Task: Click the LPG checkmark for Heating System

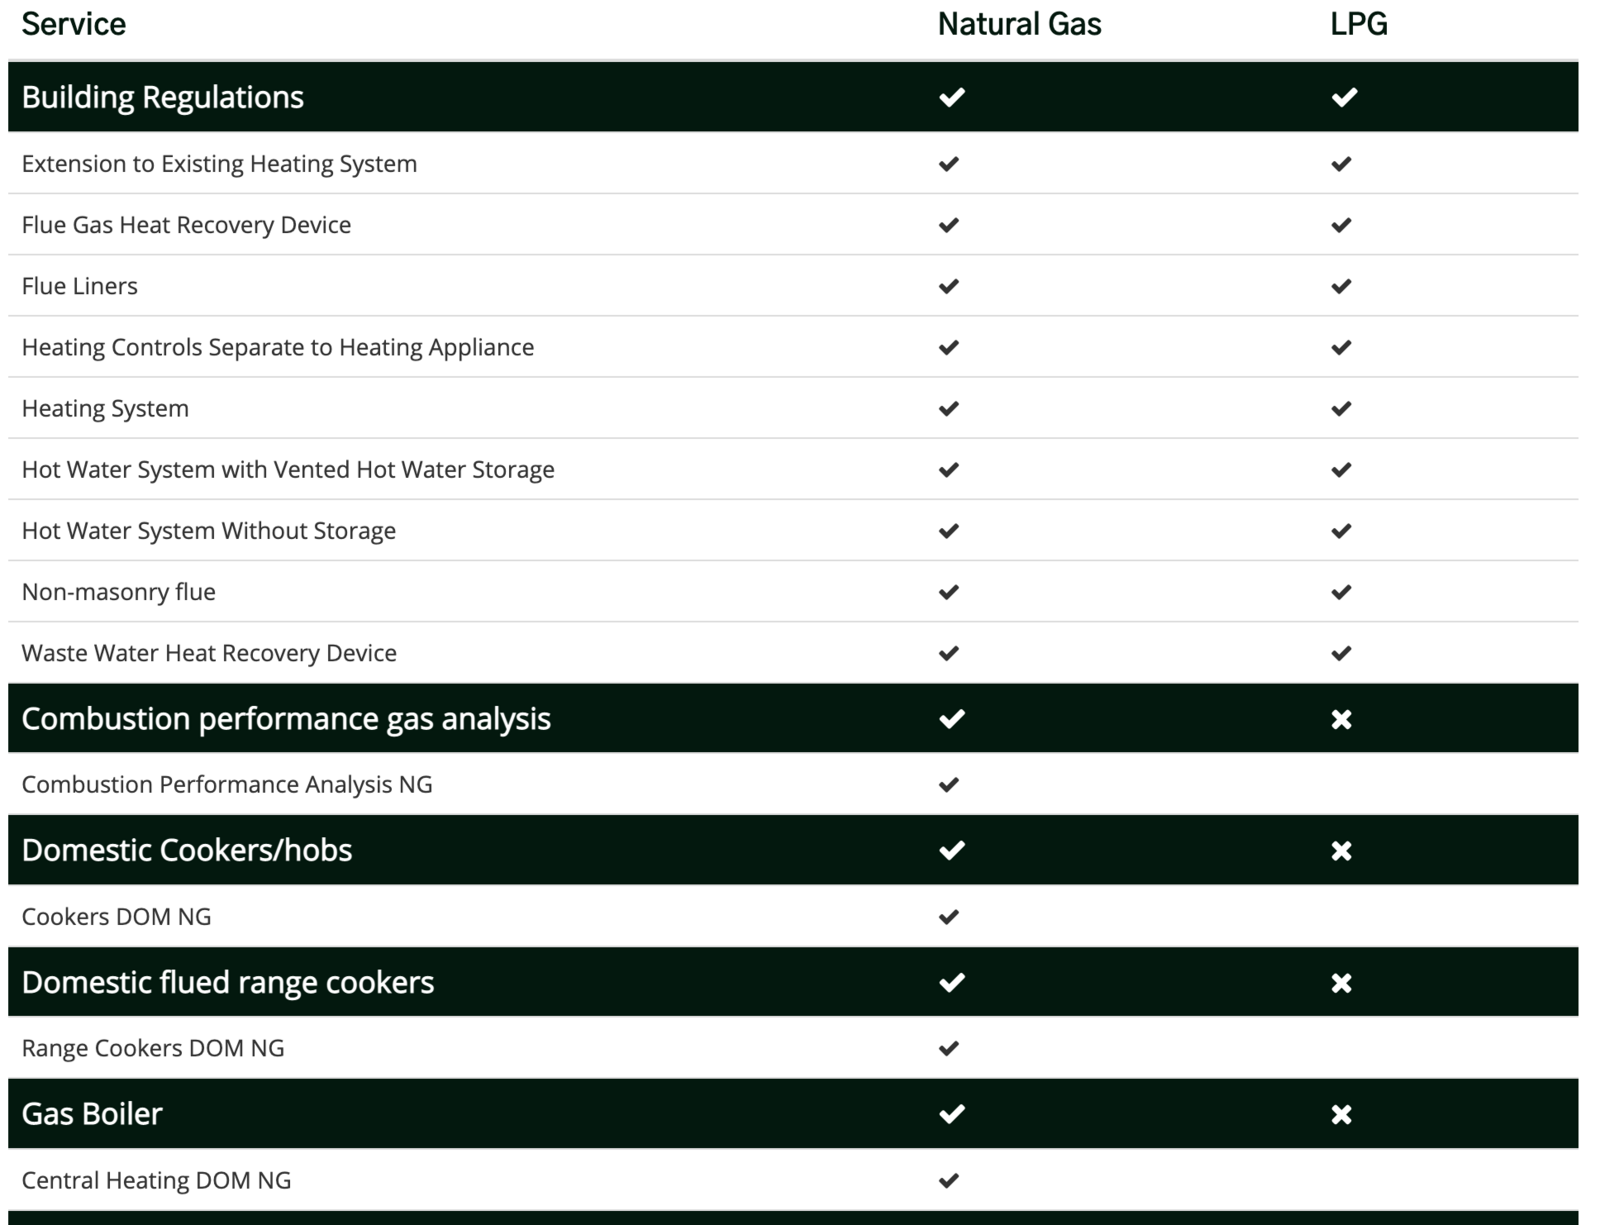Action: click(x=1341, y=408)
